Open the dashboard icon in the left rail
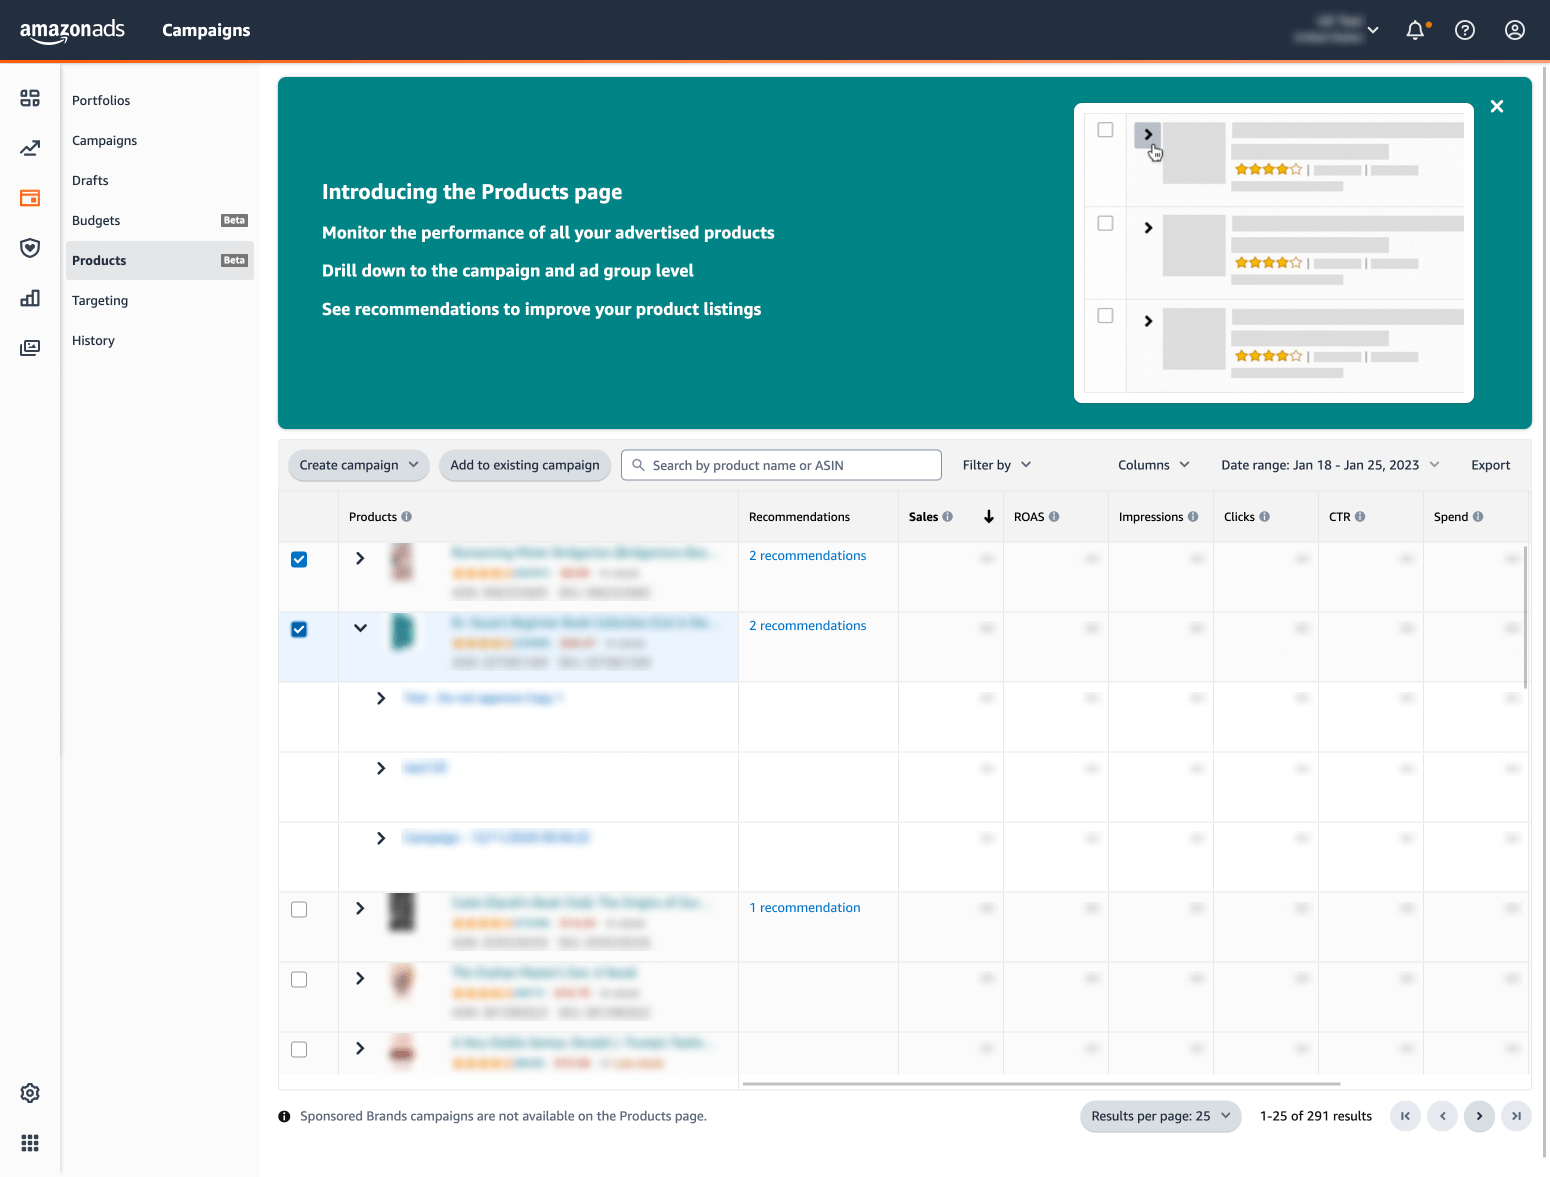Image resolution: width=1550 pixels, height=1177 pixels. pos(30,98)
